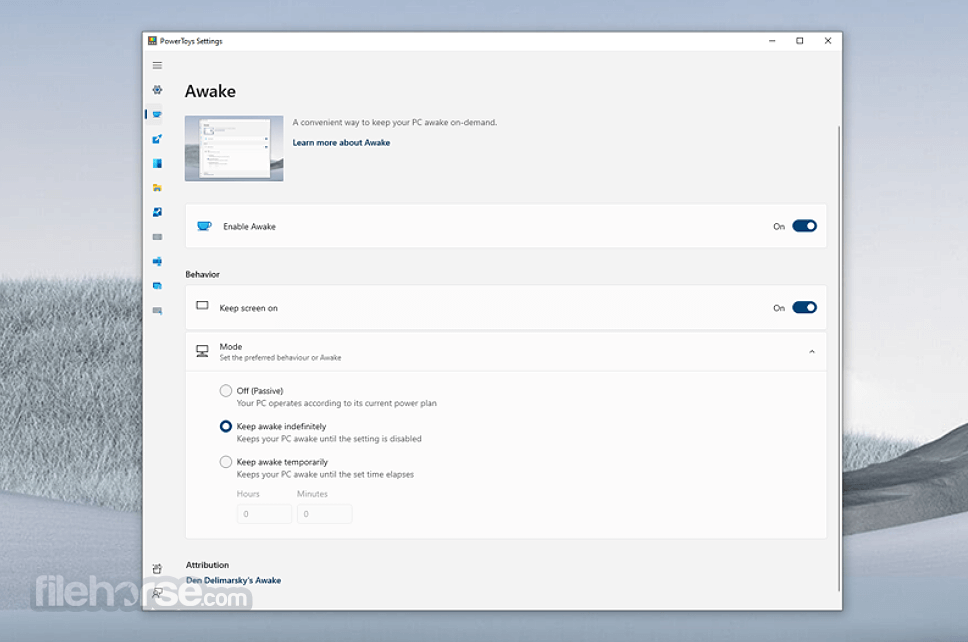The image size is (968, 642).
Task: Click the vertical scrollbar of settings page
Action: pyautogui.click(x=839, y=358)
